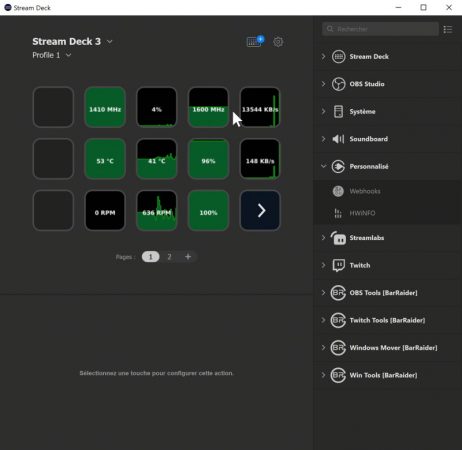Select the 53 °C key

click(105, 159)
